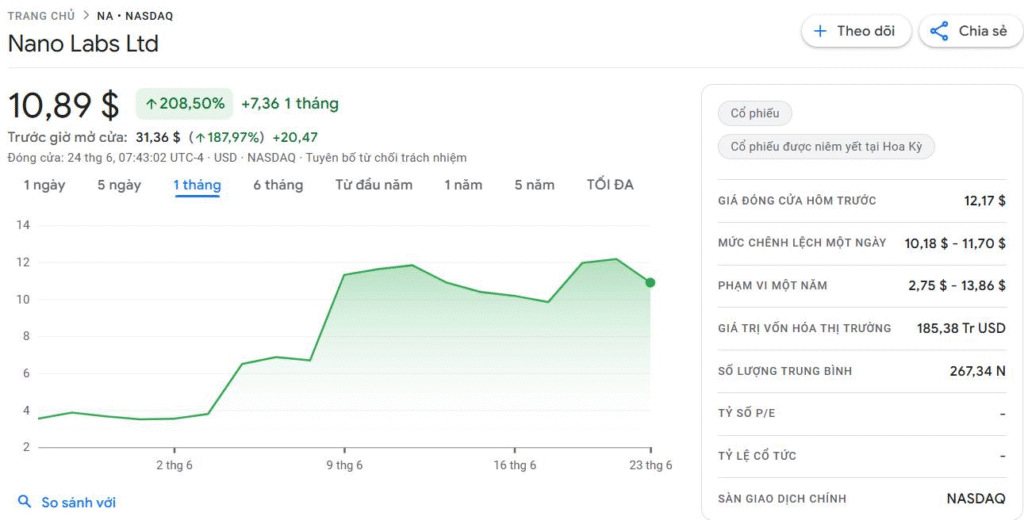Click the share icon beside Chia sẻ

coord(939,31)
